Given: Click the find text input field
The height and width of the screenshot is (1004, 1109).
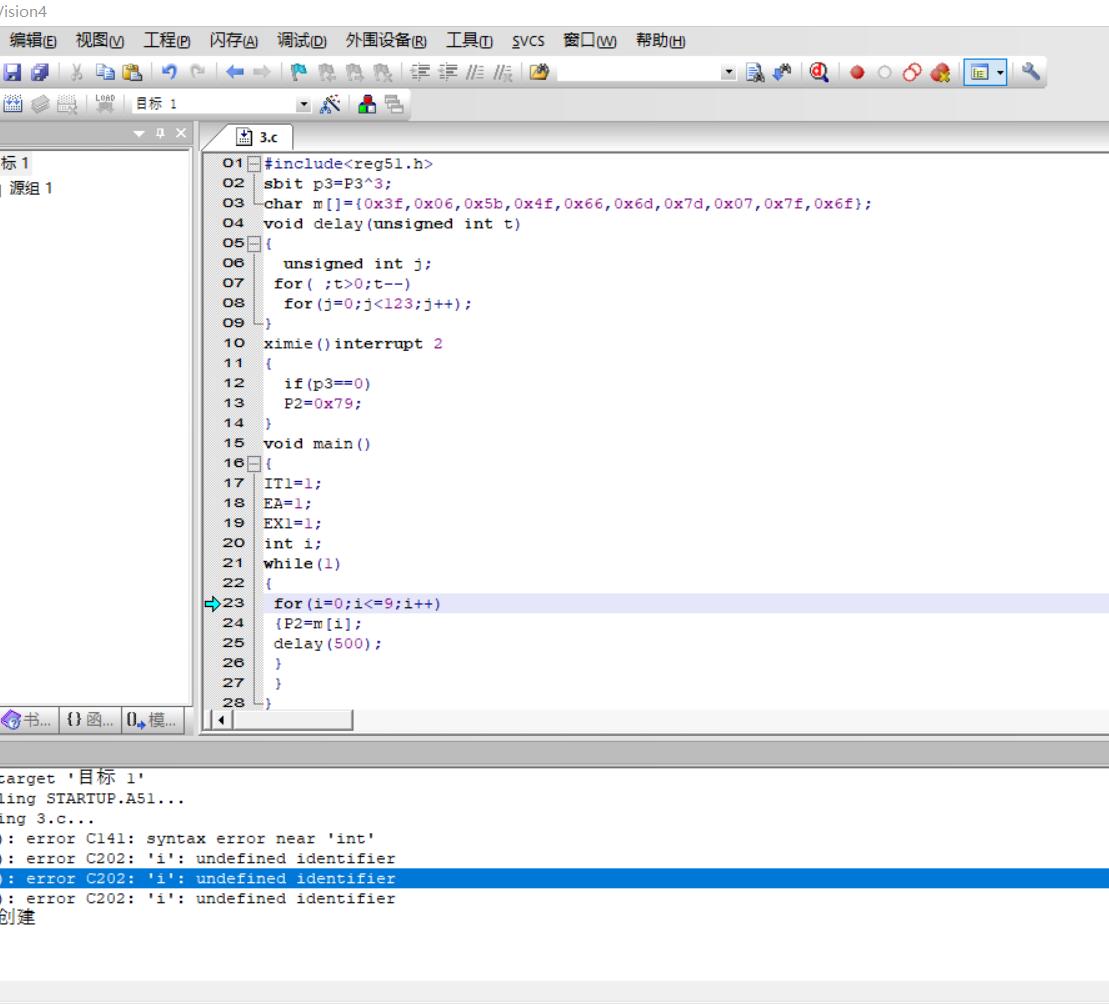Looking at the screenshot, I should (x=639, y=72).
